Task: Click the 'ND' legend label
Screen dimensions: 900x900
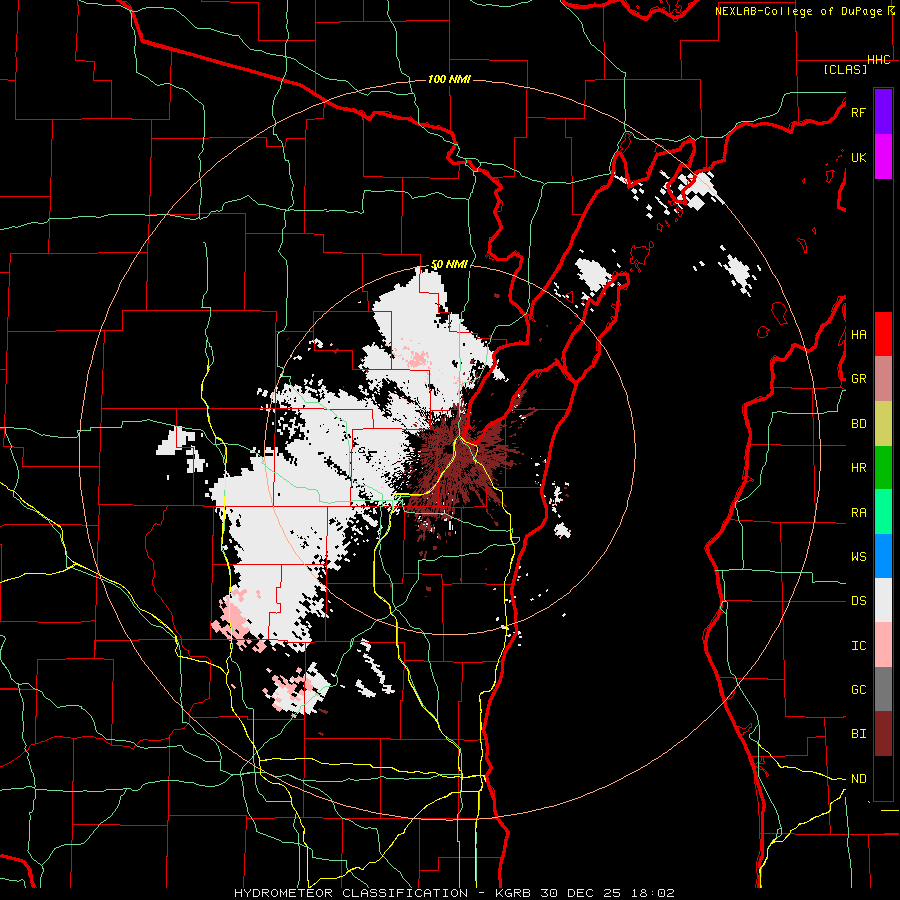Action: tap(858, 779)
